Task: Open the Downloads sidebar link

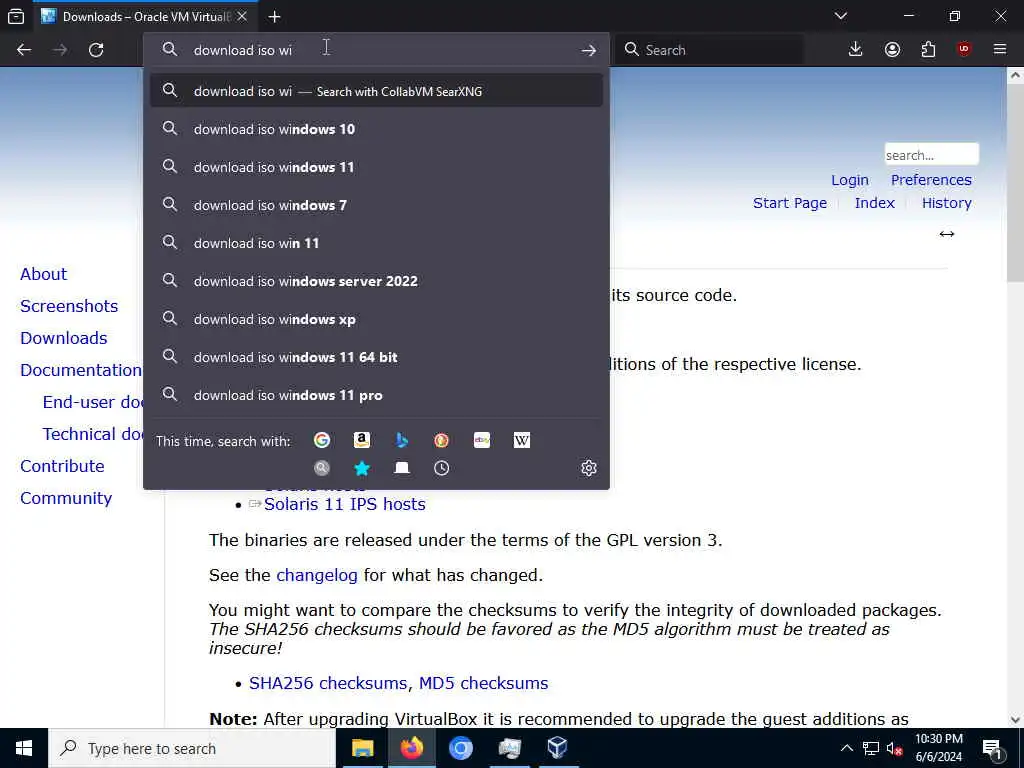Action: click(x=64, y=338)
